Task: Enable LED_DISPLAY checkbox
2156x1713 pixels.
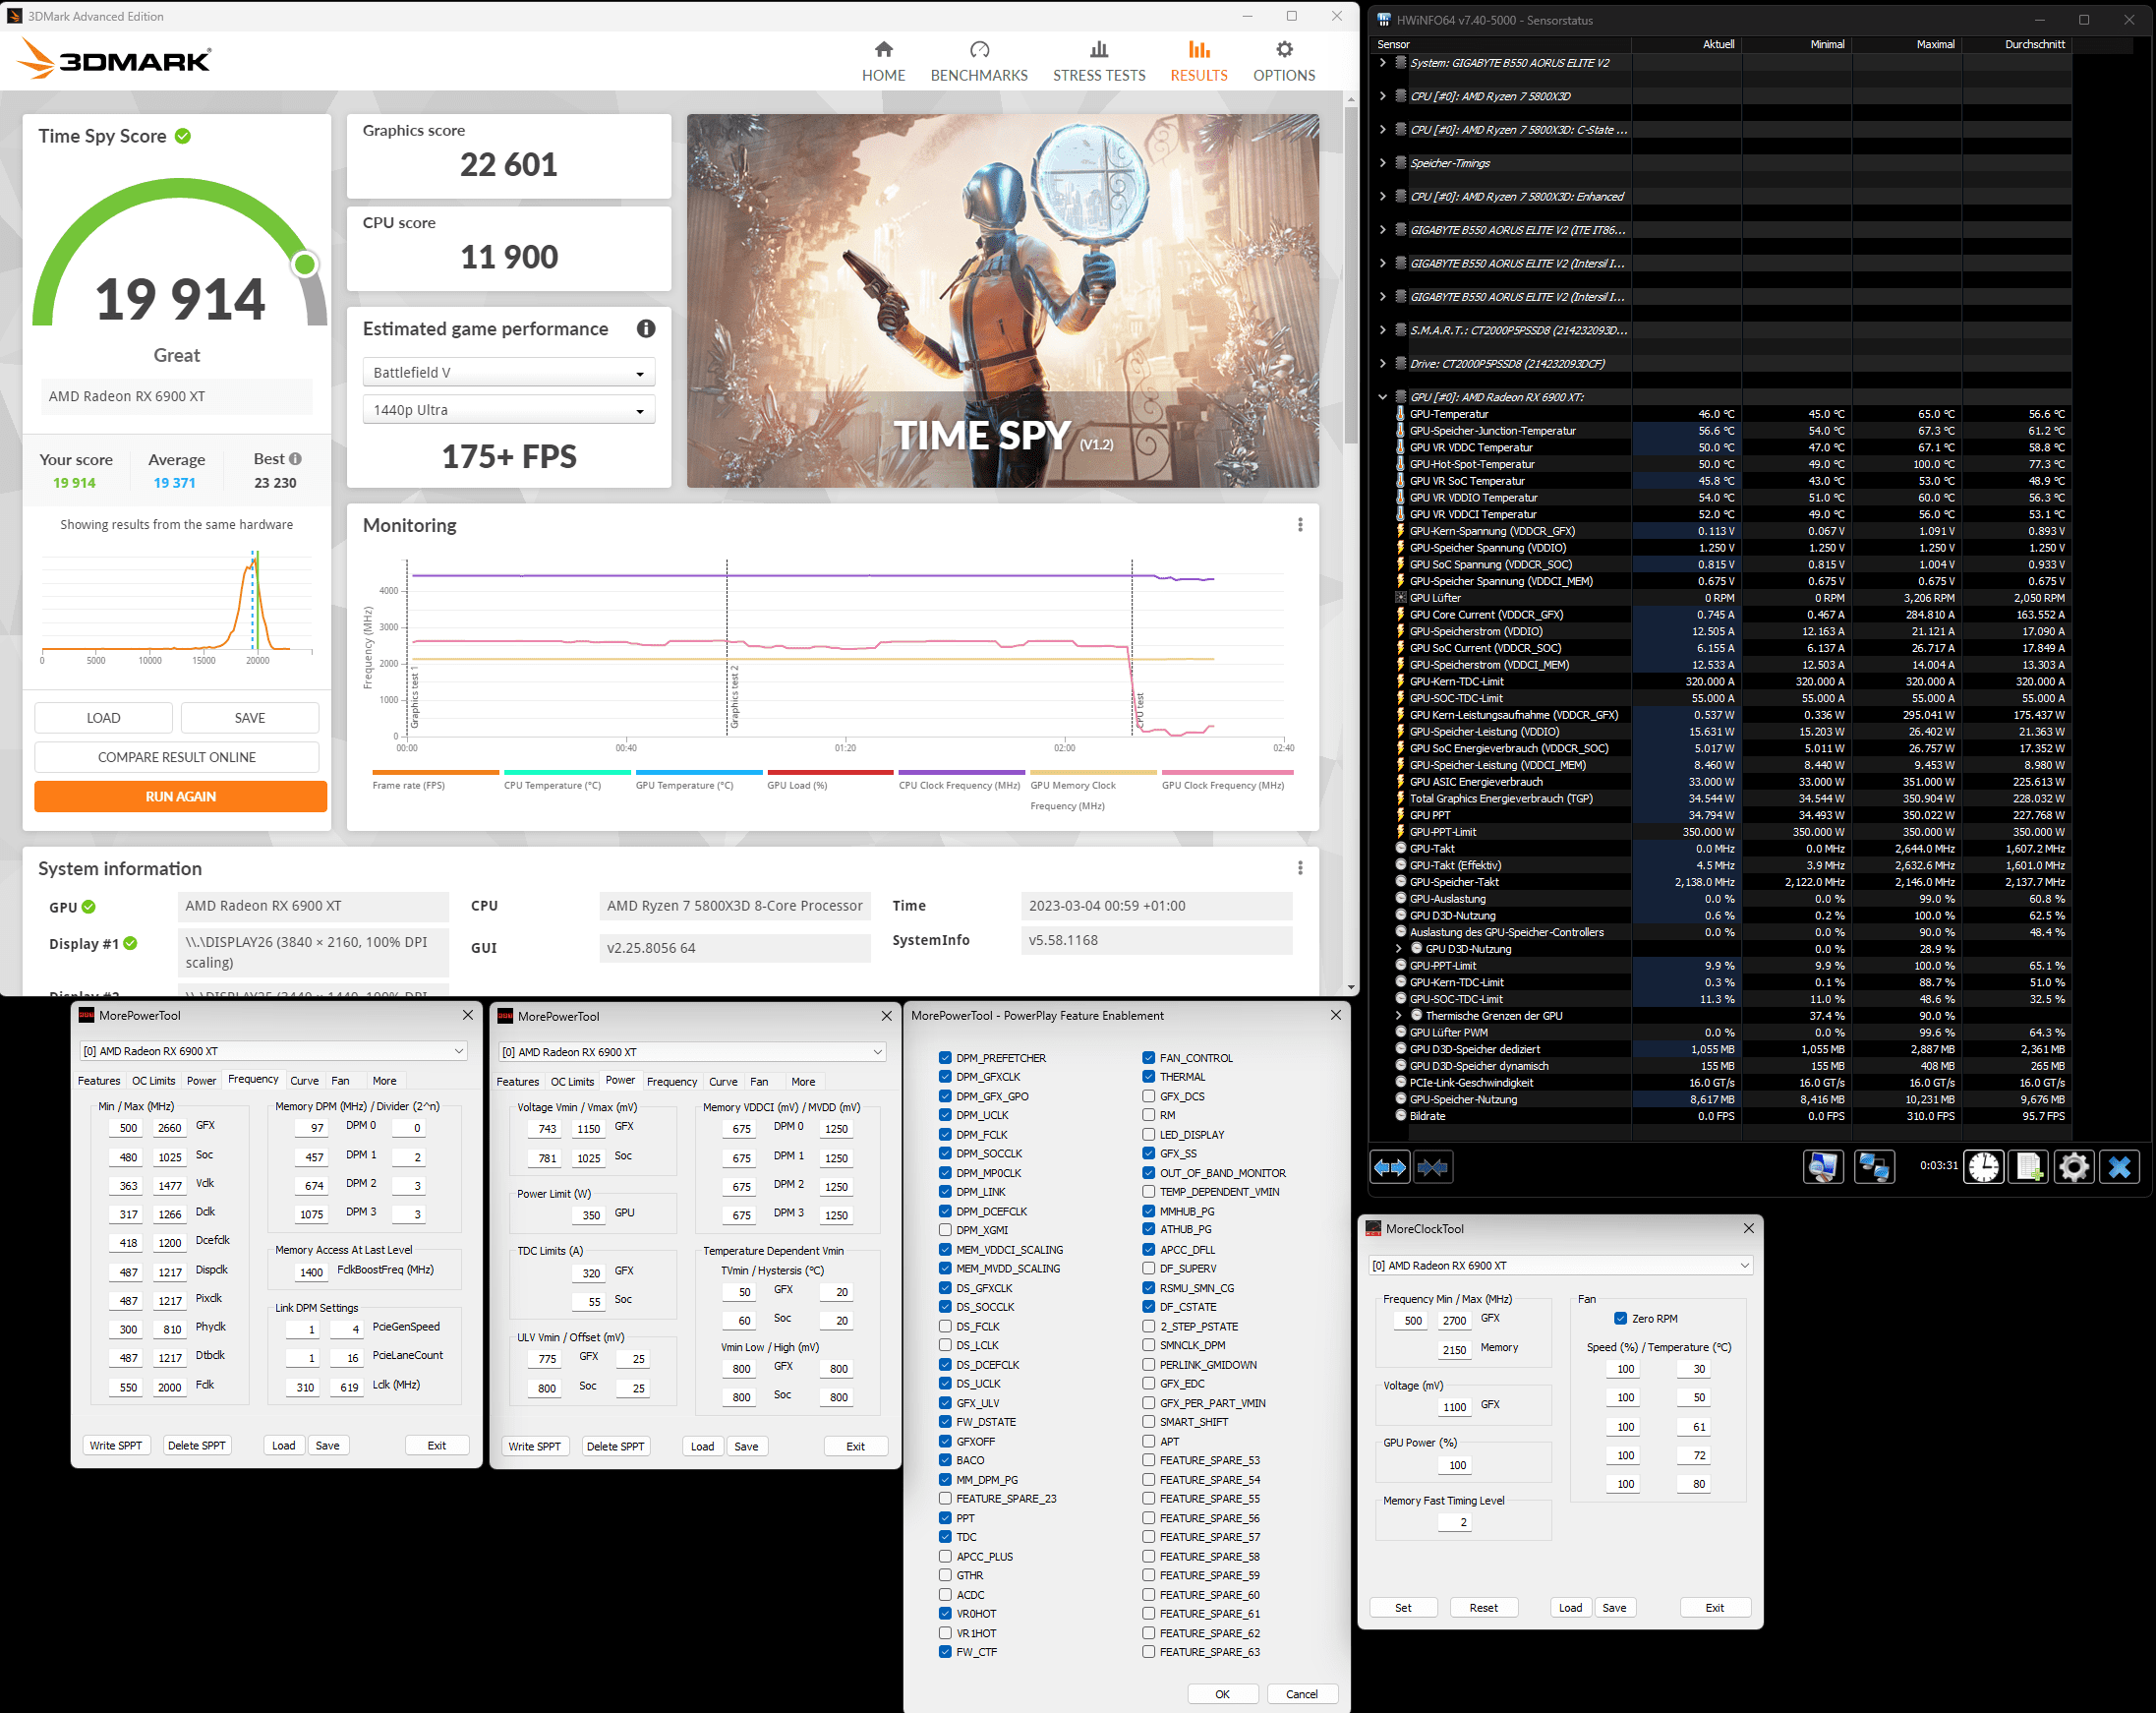Action: [x=1149, y=1135]
